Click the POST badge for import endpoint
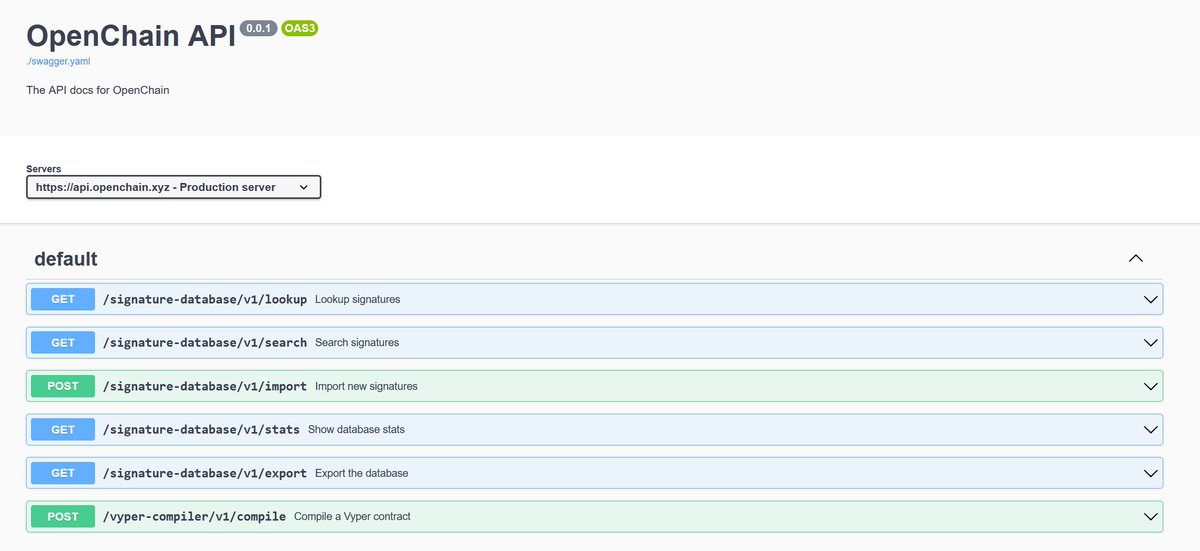The width and height of the screenshot is (1200, 551). pos(63,386)
